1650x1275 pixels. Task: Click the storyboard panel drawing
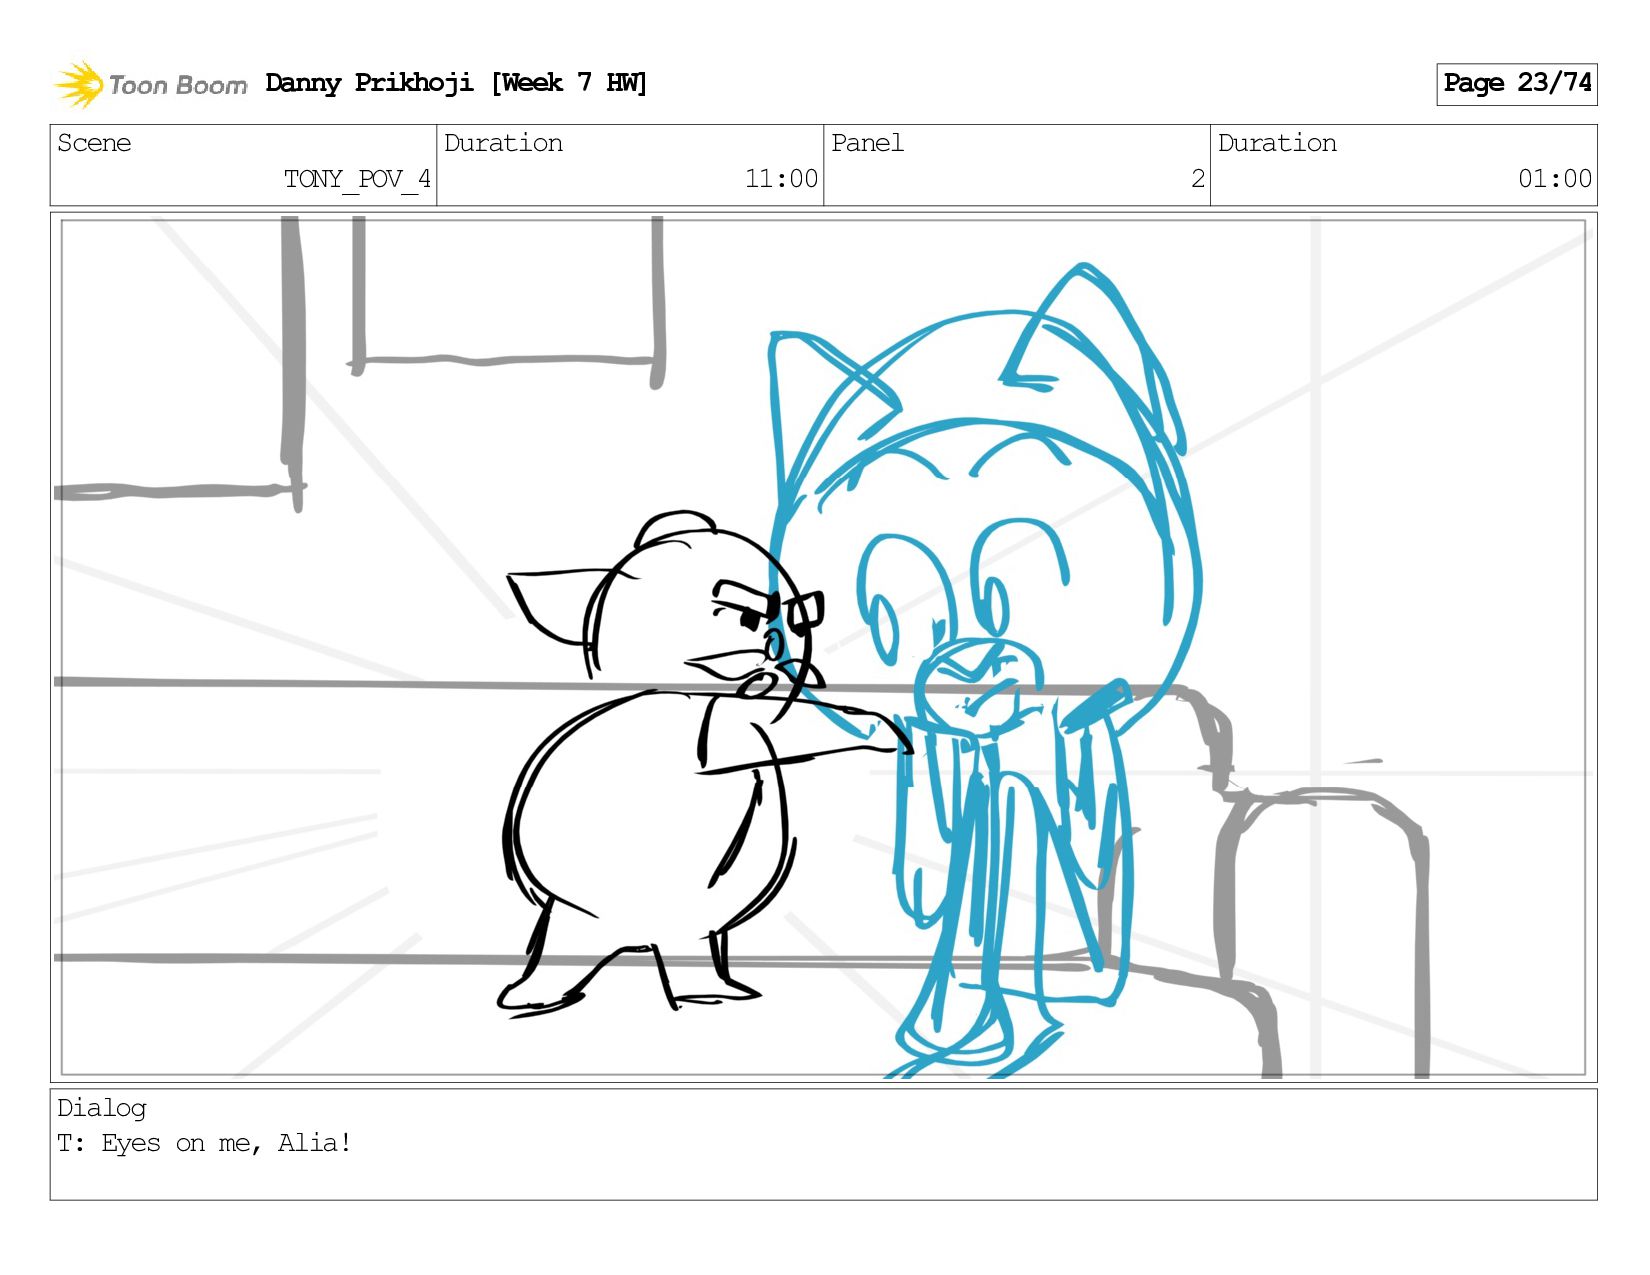(x=823, y=647)
